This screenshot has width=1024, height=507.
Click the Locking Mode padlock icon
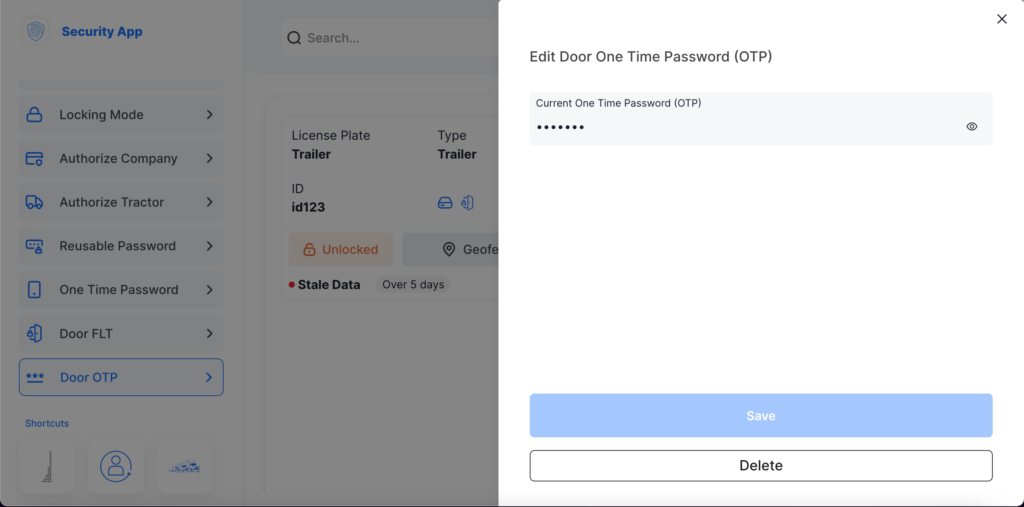click(34, 115)
